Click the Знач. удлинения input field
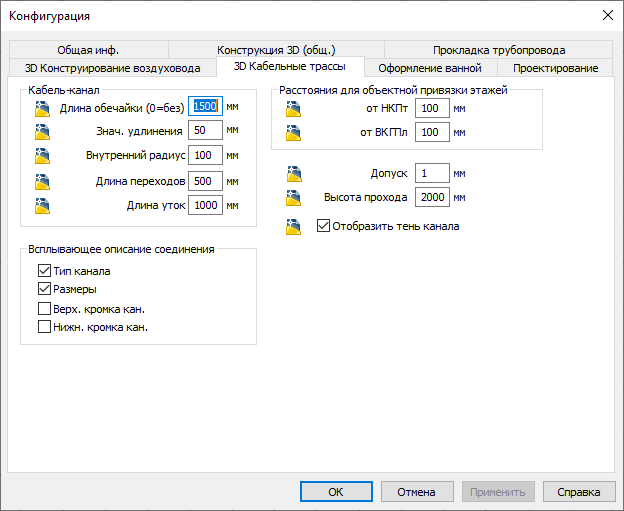The width and height of the screenshot is (624, 511). (x=205, y=130)
